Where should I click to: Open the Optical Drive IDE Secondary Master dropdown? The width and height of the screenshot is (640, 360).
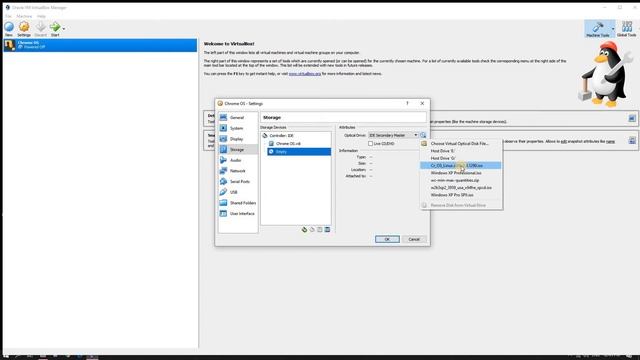pyautogui.click(x=393, y=135)
